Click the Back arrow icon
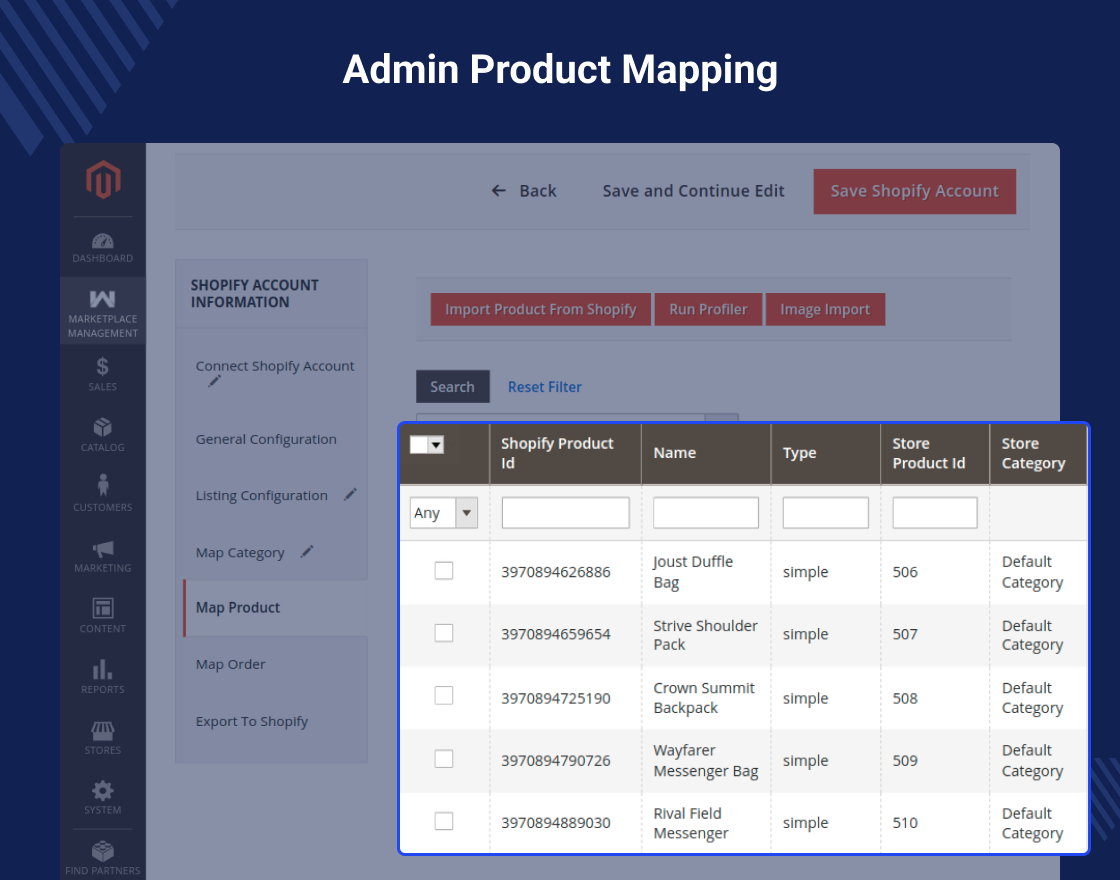This screenshot has height=880, width=1120. 499,191
